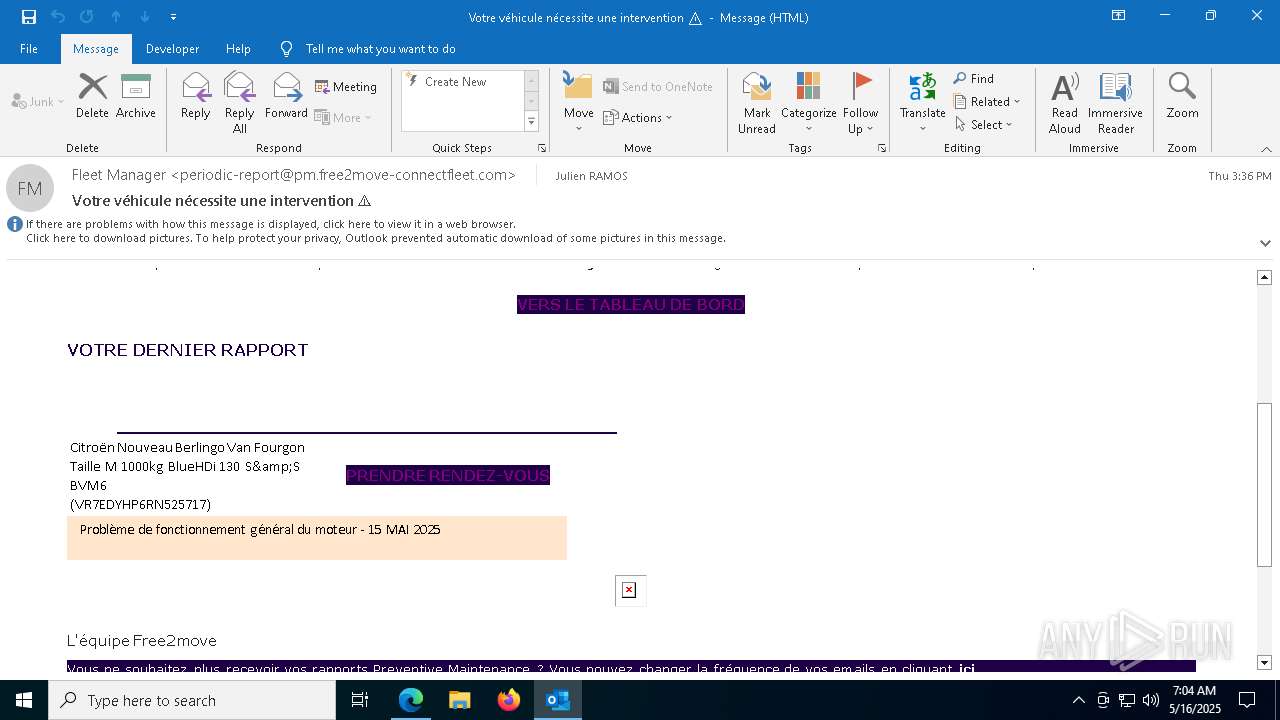Launch Microsoft Edge from taskbar
Image resolution: width=1280 pixels, height=720 pixels.
(411, 700)
